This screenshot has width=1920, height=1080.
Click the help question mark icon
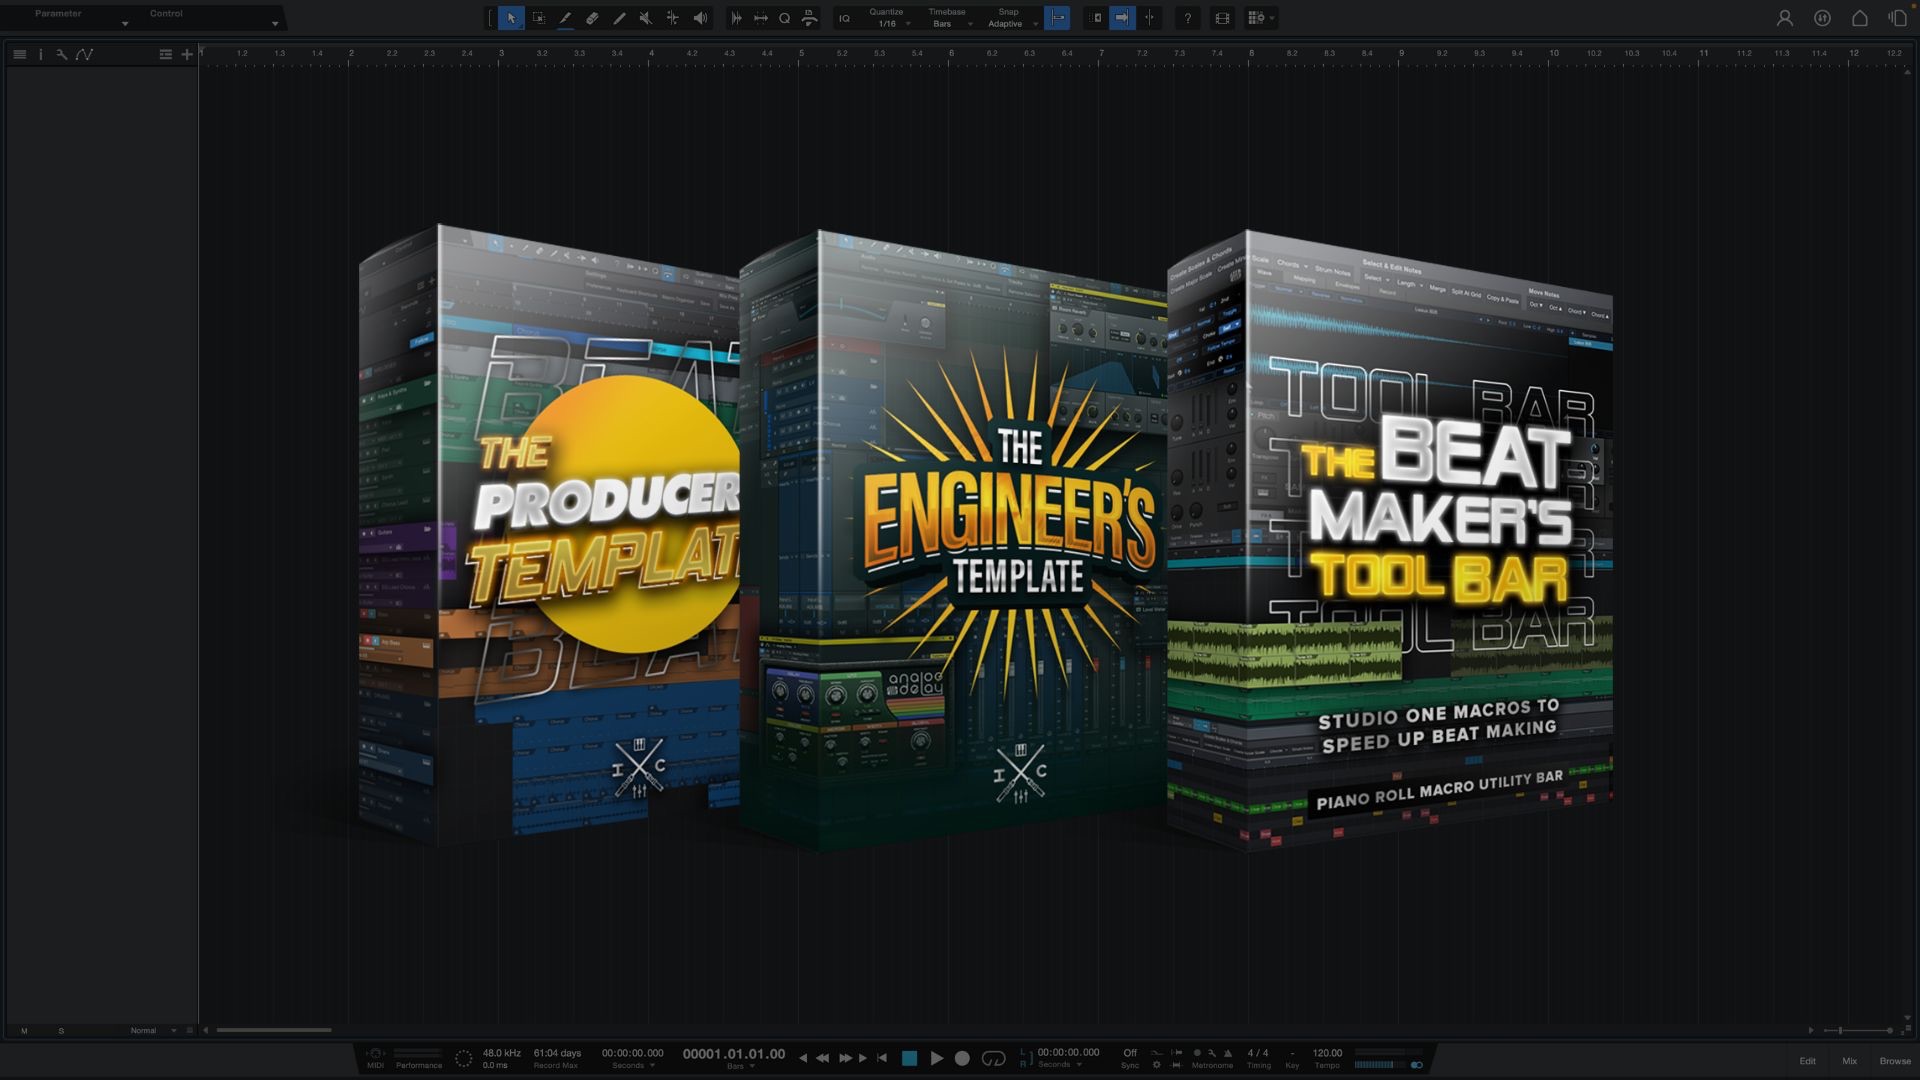coord(1187,18)
